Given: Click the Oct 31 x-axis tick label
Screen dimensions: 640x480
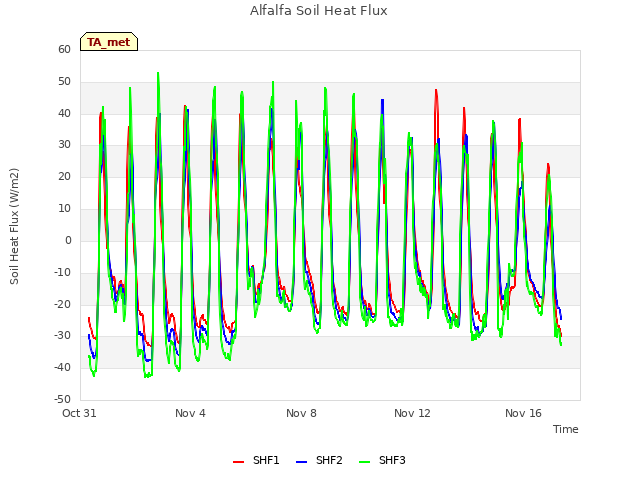Looking at the screenshot, I should [79, 413].
